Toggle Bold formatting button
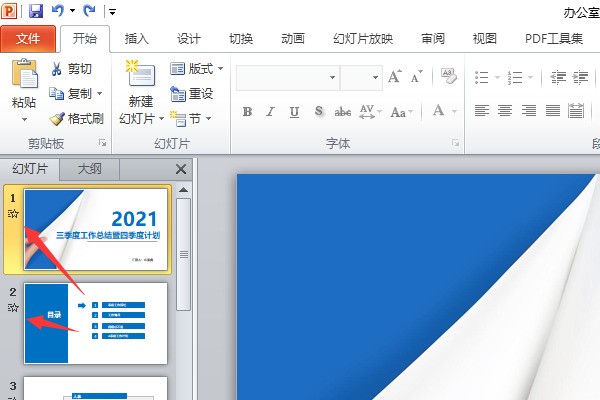 [247, 111]
